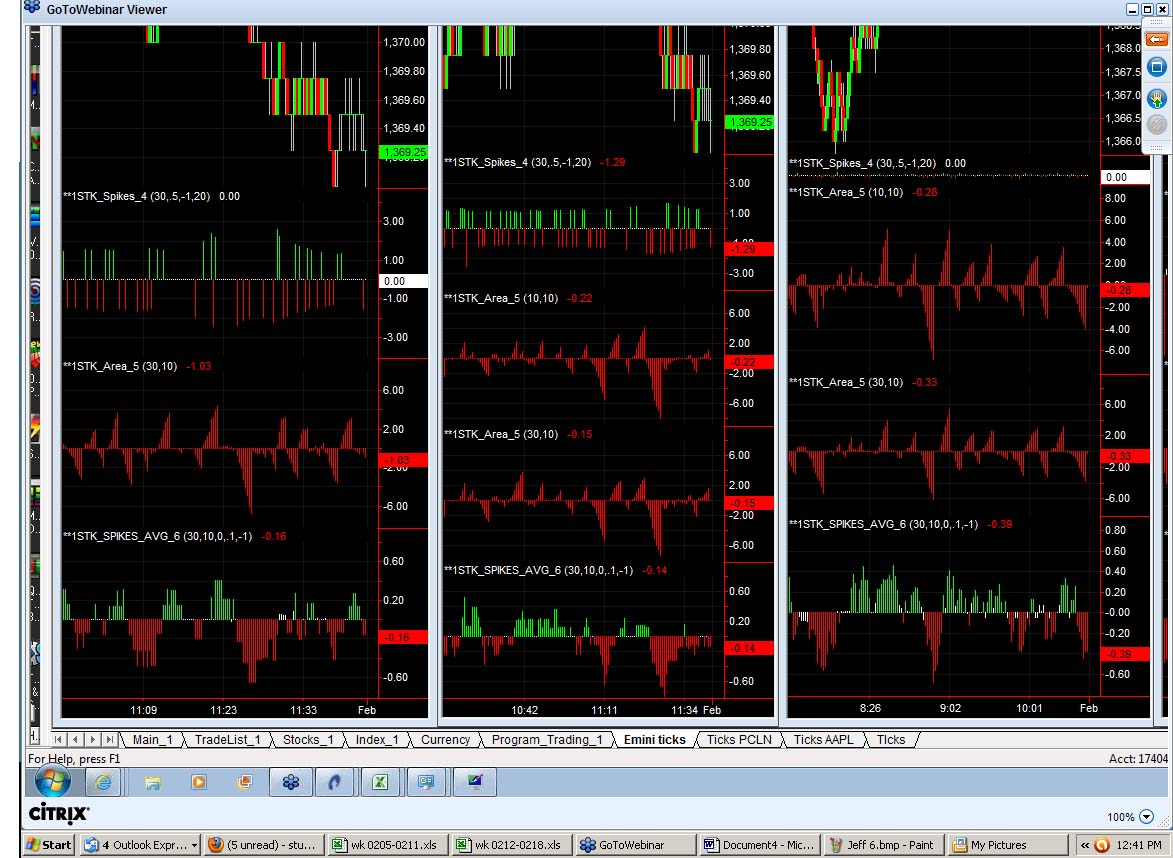Select the Program_Trading_1 tab
This screenshot has height=858, width=1173.
tap(547, 740)
